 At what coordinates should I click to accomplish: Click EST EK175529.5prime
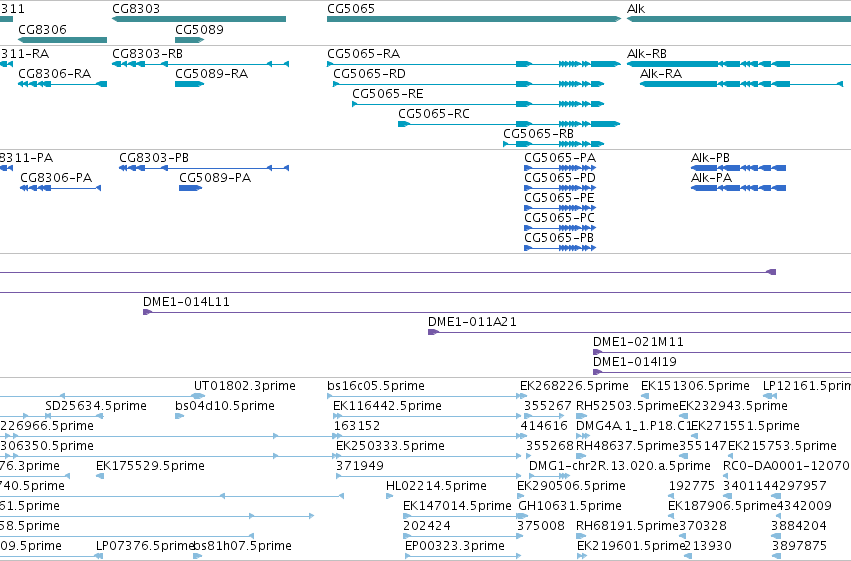click(x=150, y=466)
